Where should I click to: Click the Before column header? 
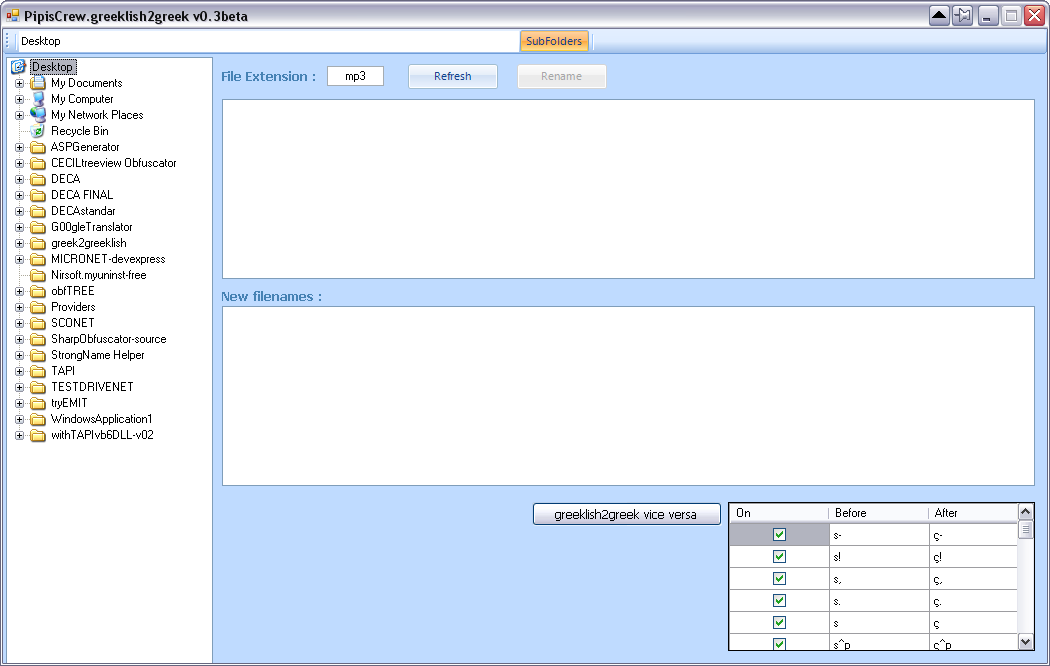pos(879,513)
